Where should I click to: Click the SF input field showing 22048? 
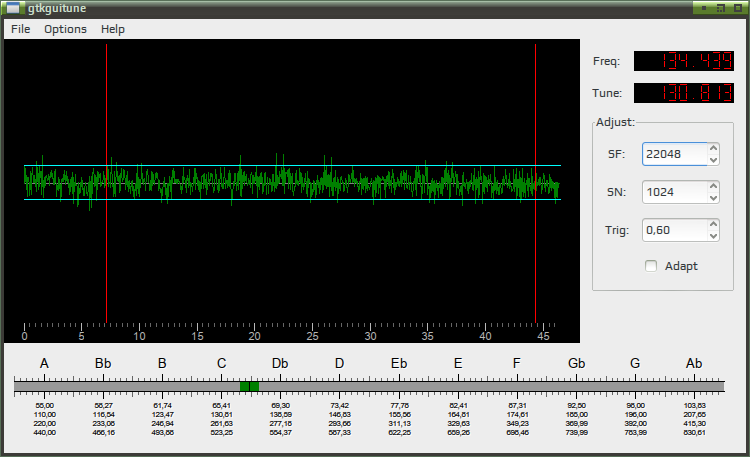coord(674,154)
